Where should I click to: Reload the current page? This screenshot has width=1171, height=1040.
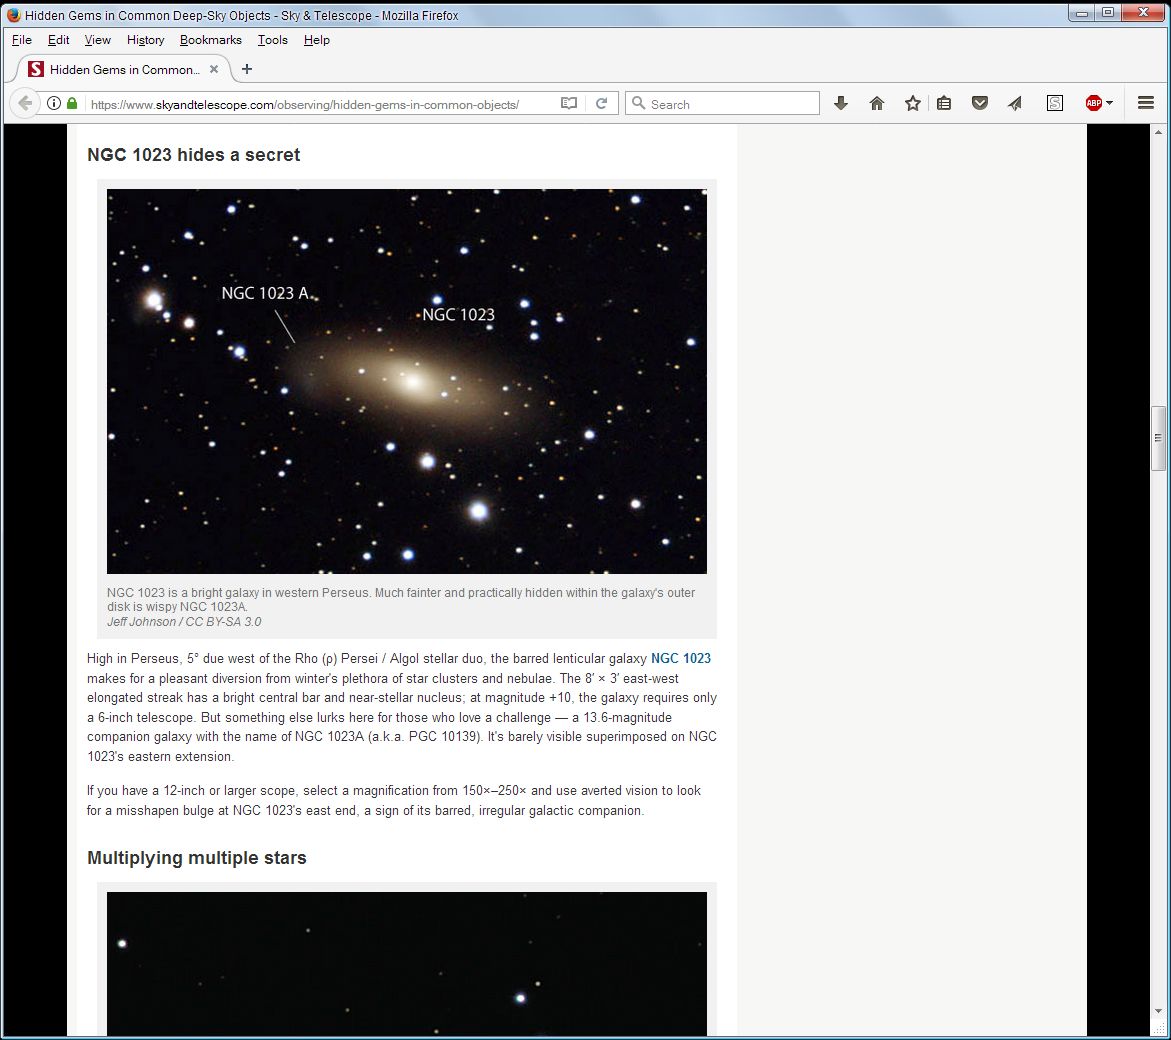pyautogui.click(x=601, y=104)
